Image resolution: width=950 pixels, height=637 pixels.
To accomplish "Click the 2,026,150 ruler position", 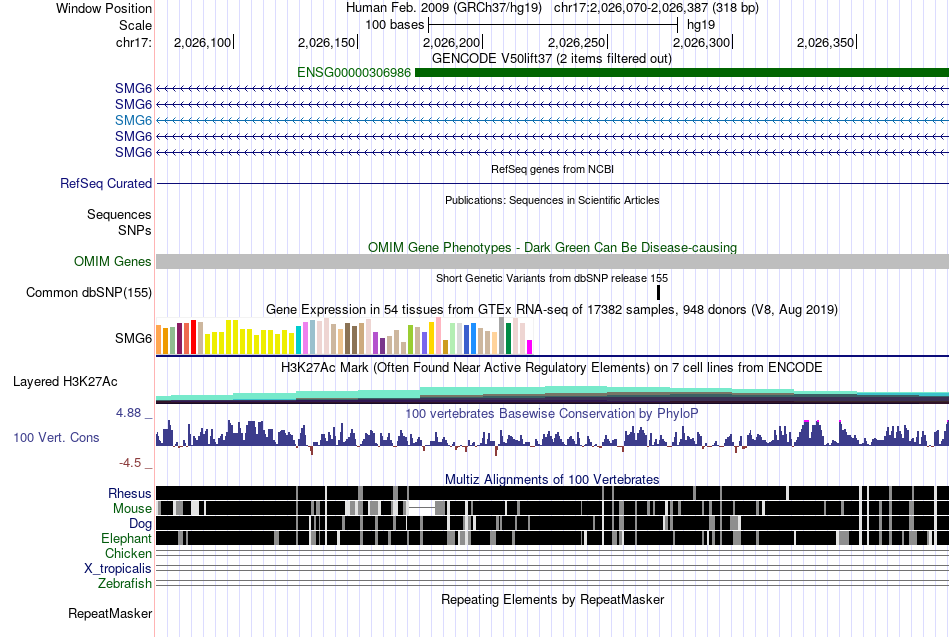I will click(x=327, y=42).
